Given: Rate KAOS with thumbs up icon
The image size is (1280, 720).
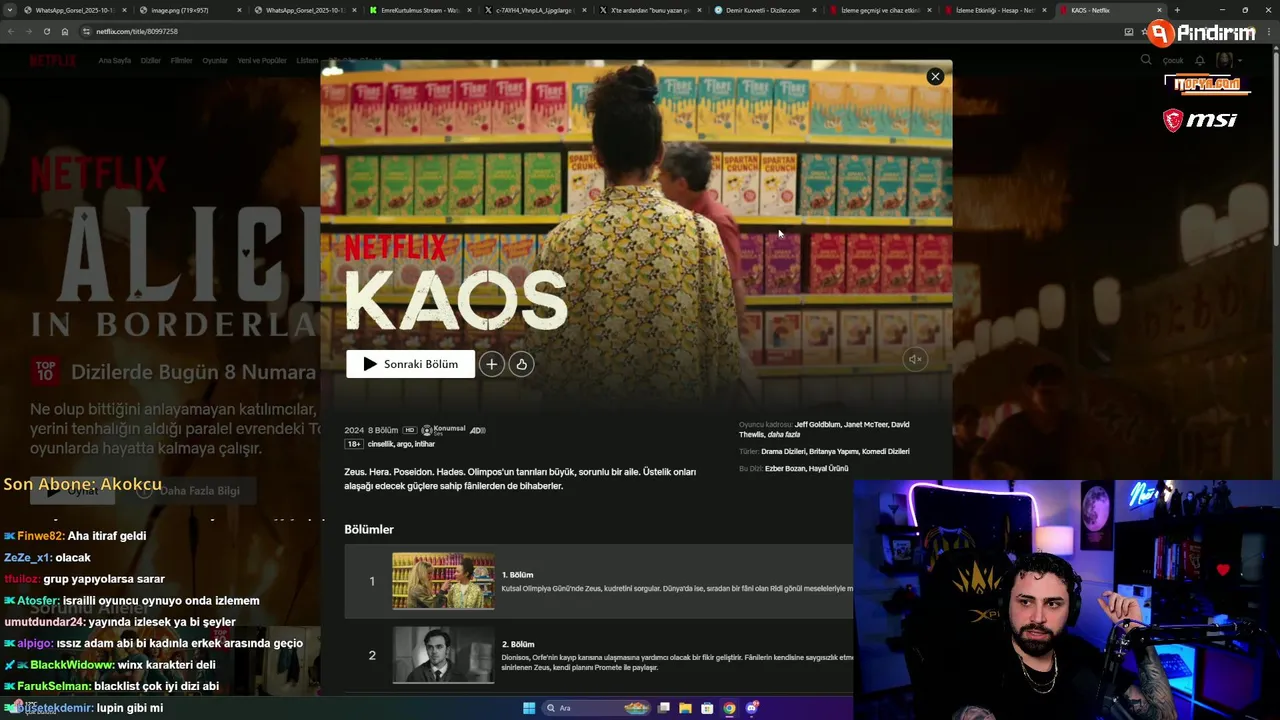Looking at the screenshot, I should tap(521, 364).
